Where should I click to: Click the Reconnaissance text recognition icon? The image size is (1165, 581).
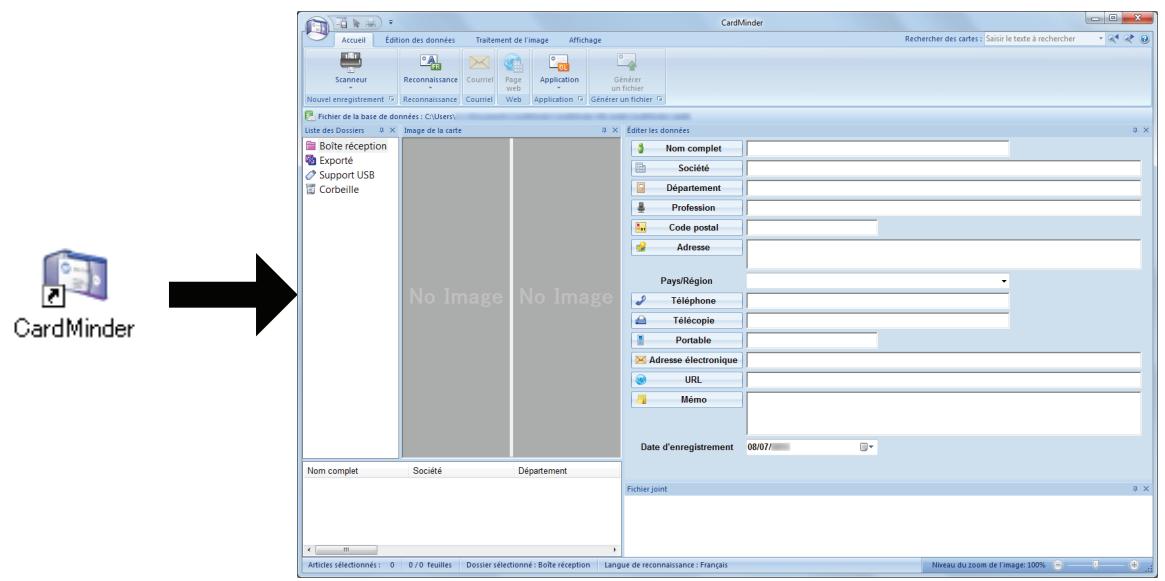[430, 62]
